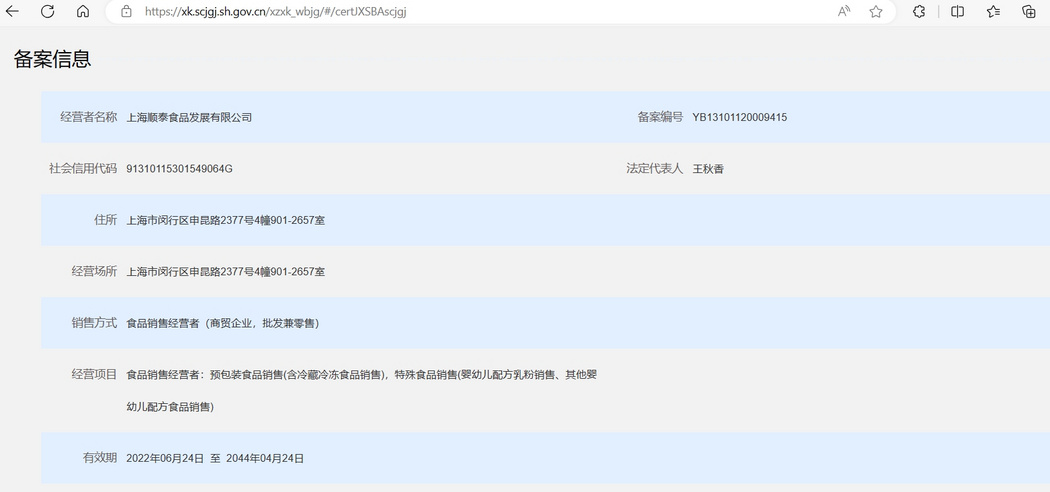Select the 经营场所 address value
The height and width of the screenshot is (492, 1050).
(x=226, y=272)
